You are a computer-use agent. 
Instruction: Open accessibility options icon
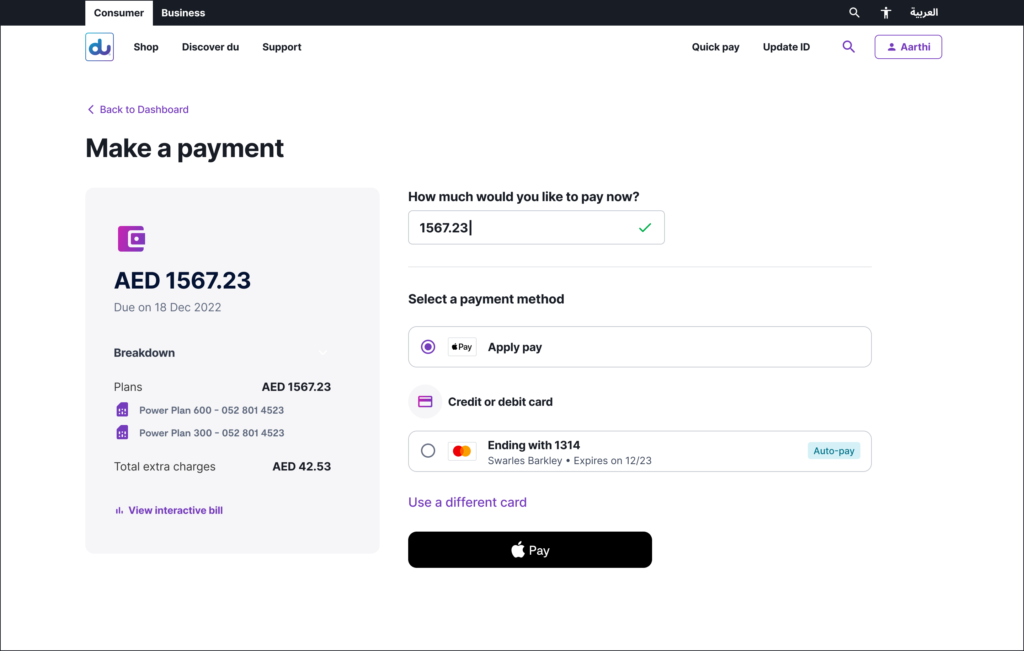click(885, 13)
